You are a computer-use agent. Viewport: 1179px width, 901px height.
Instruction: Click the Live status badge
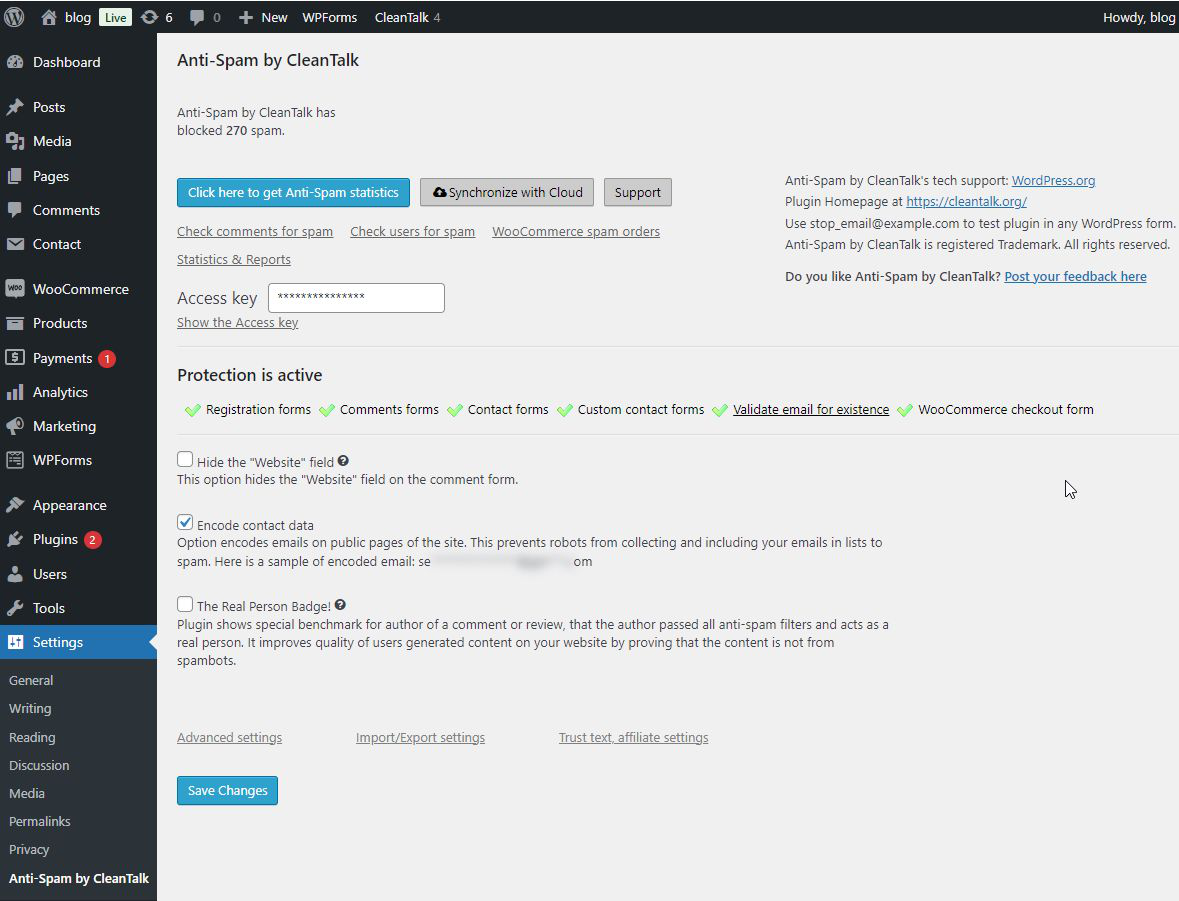pos(115,17)
